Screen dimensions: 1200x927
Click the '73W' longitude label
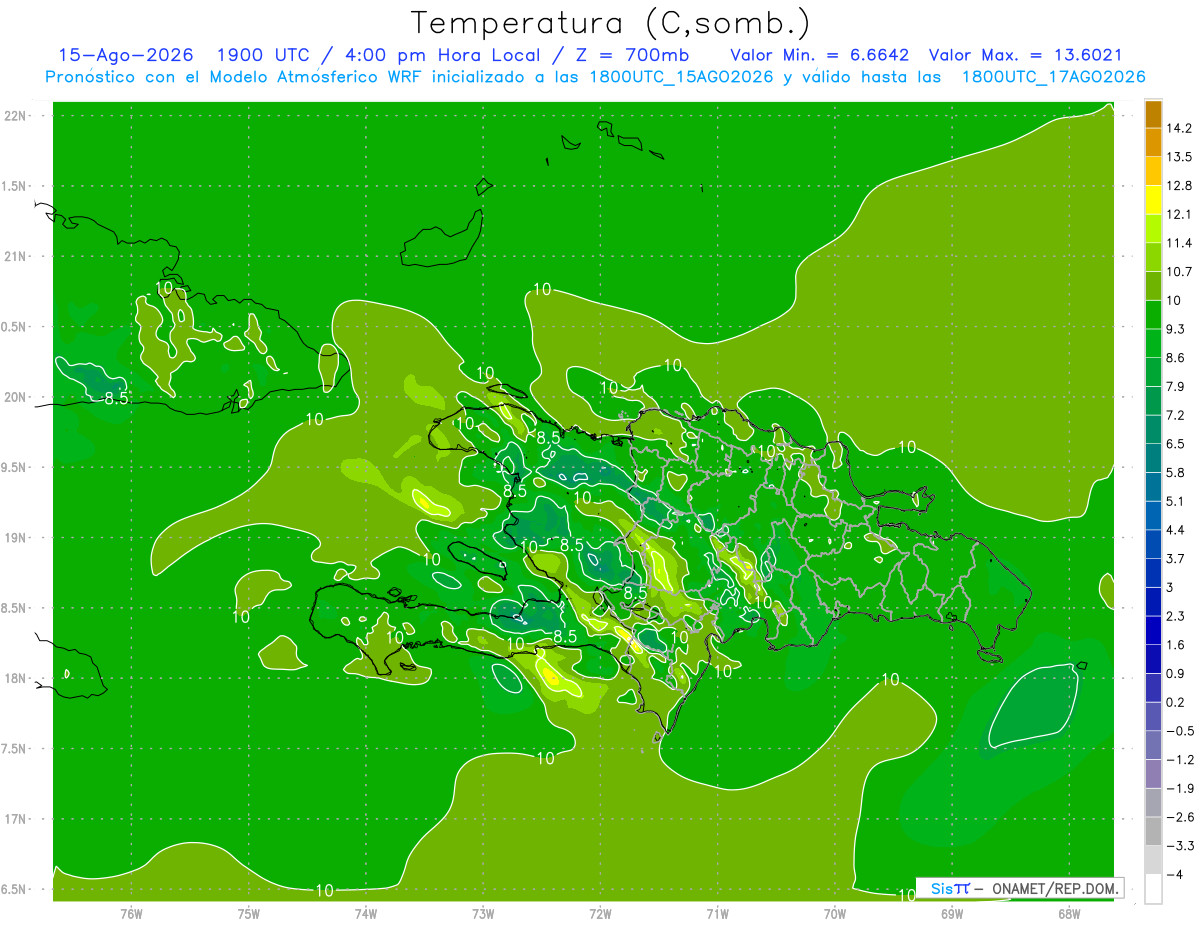(483, 914)
